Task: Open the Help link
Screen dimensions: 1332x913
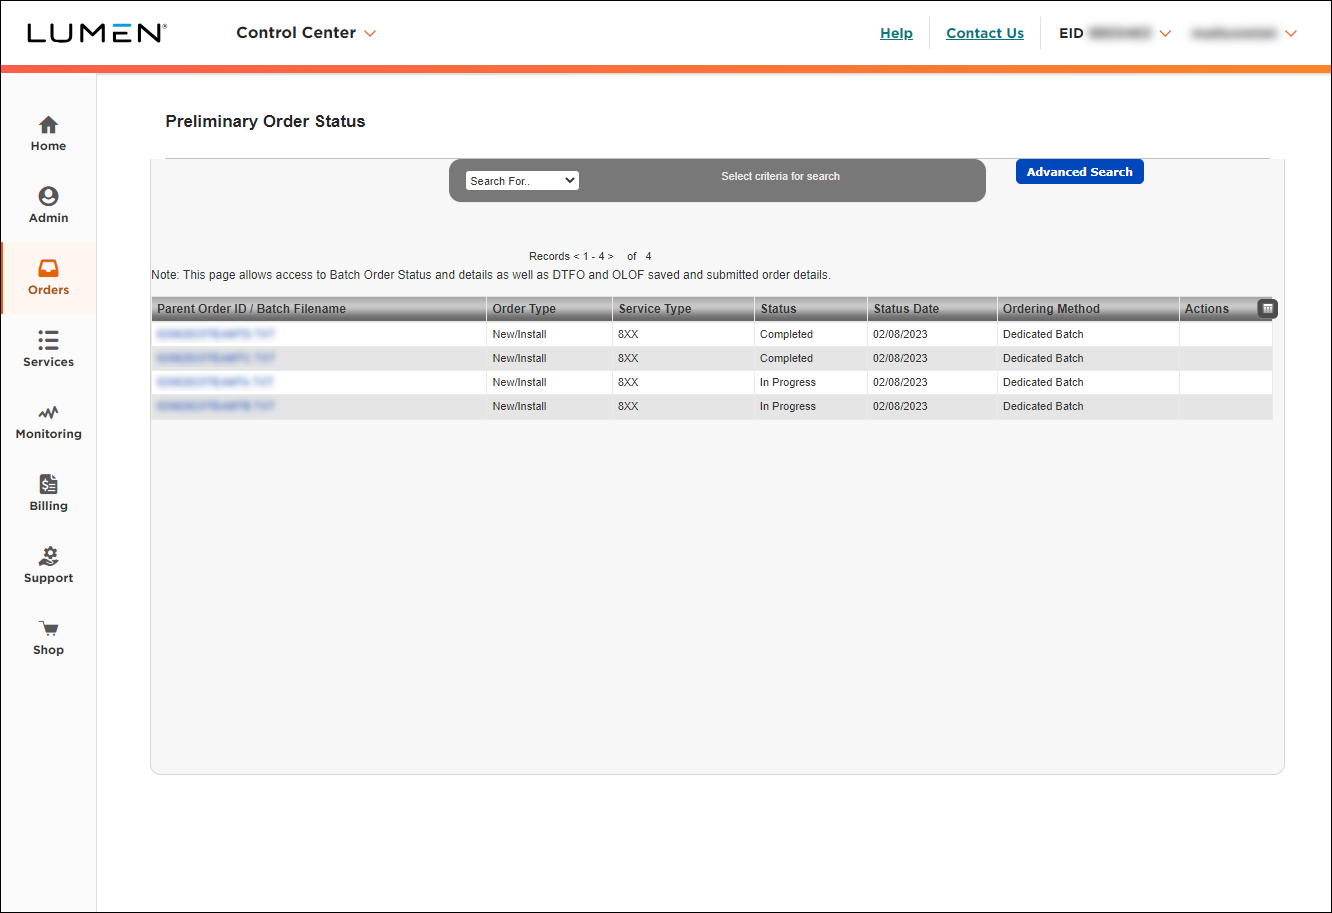Action: (896, 33)
